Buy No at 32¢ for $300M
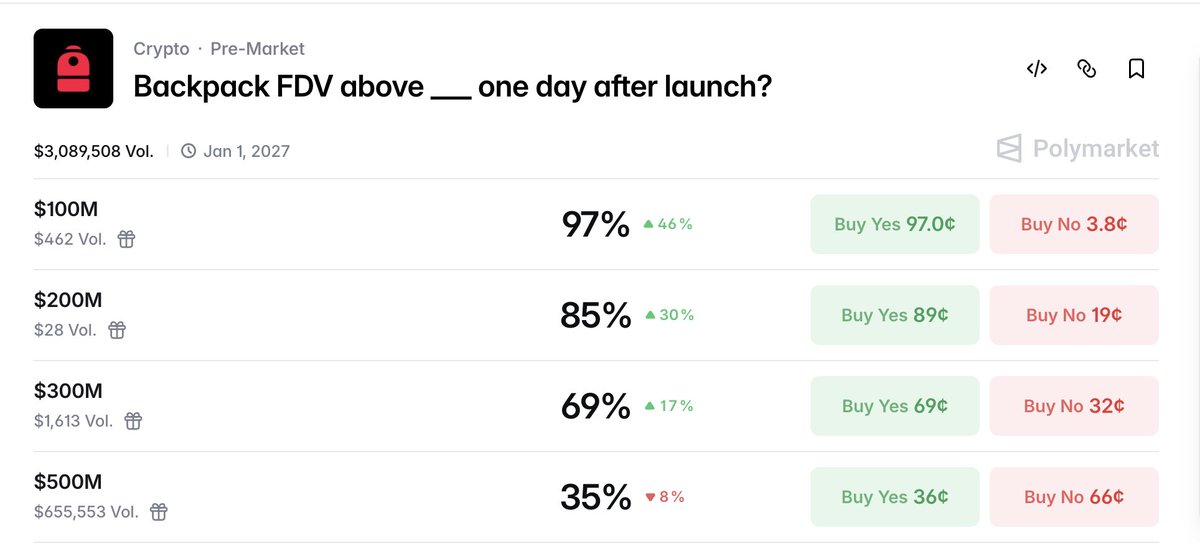The width and height of the screenshot is (1200, 548). point(1074,406)
